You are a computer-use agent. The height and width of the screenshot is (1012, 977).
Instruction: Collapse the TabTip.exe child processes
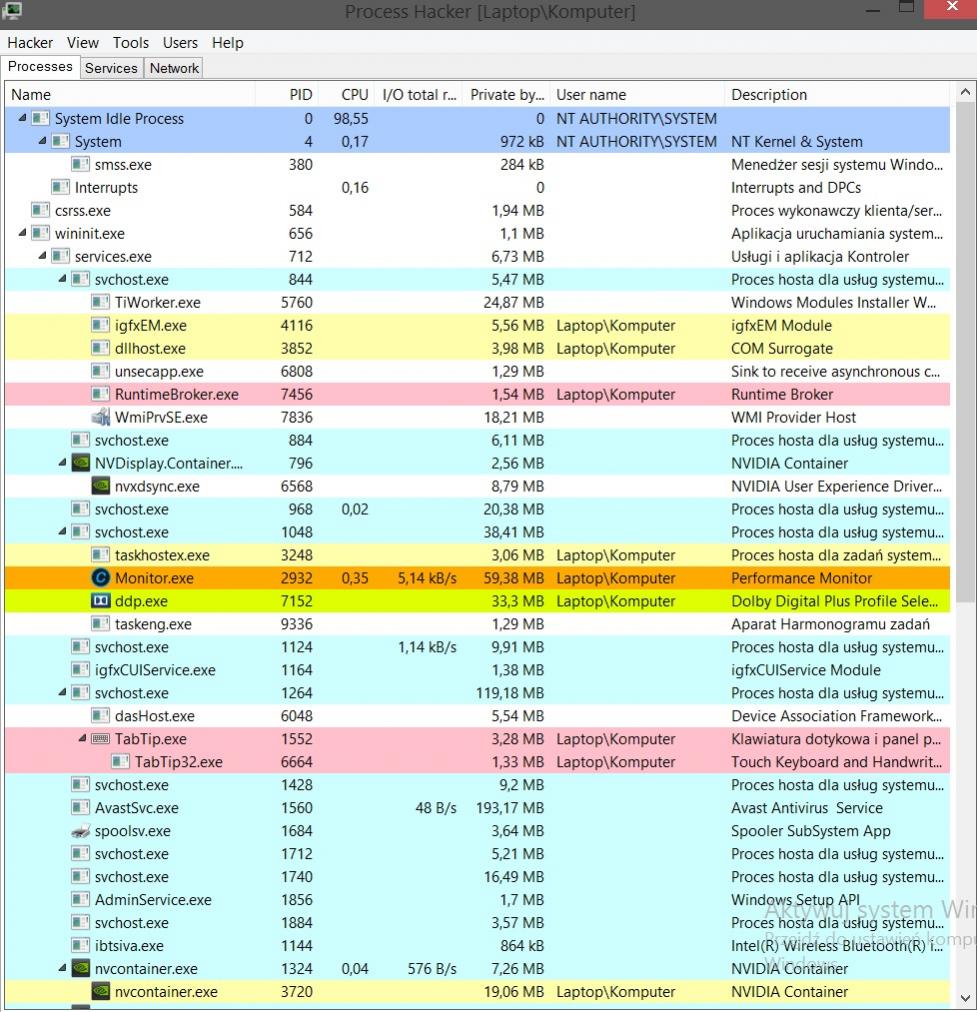click(x=82, y=739)
